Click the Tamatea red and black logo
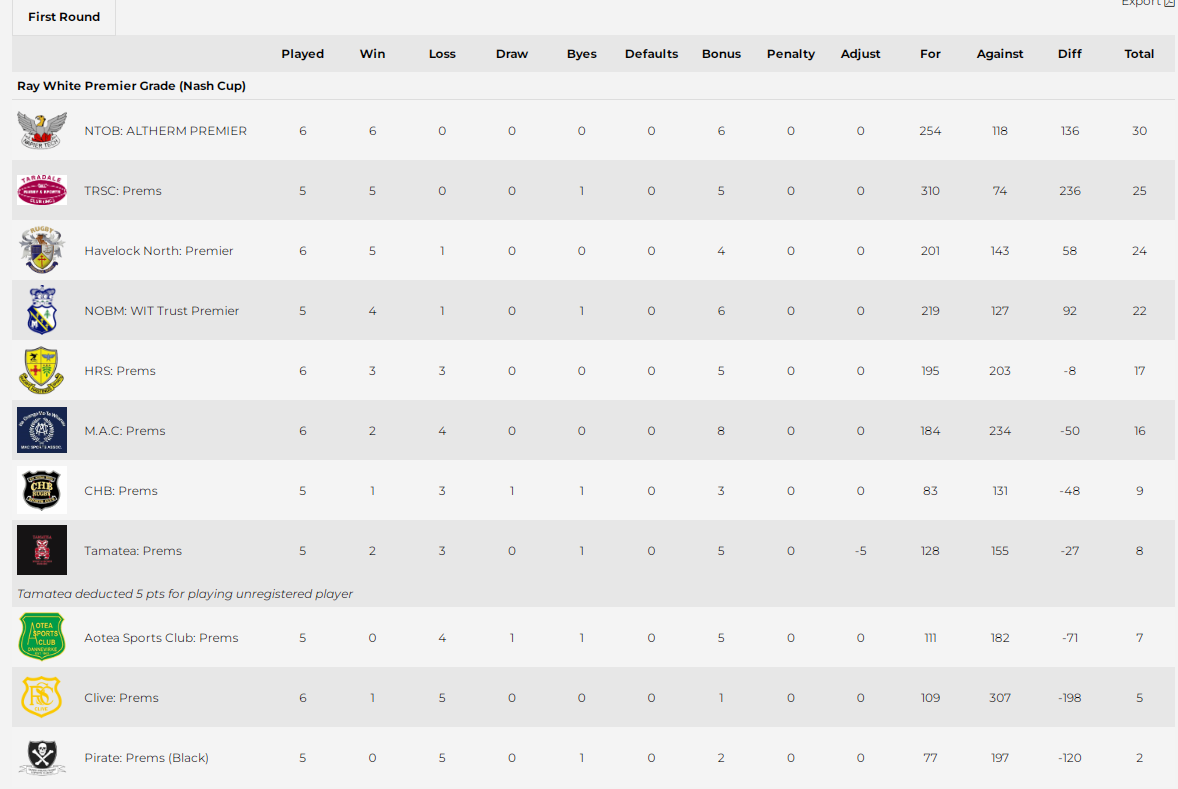Viewport: 1178px width, 789px height. [42, 550]
